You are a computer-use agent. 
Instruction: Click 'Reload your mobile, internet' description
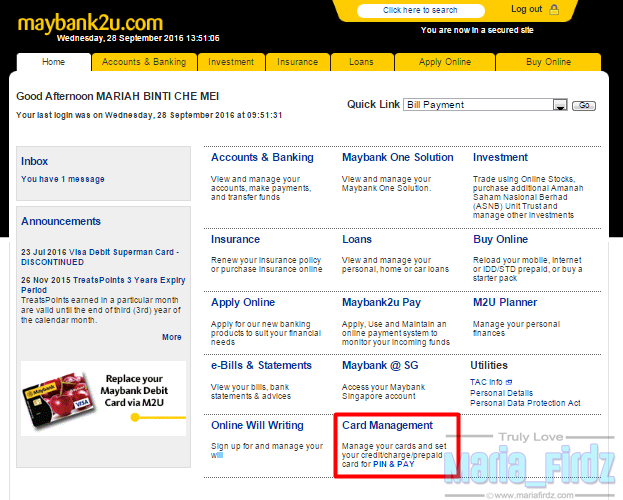coord(527,269)
